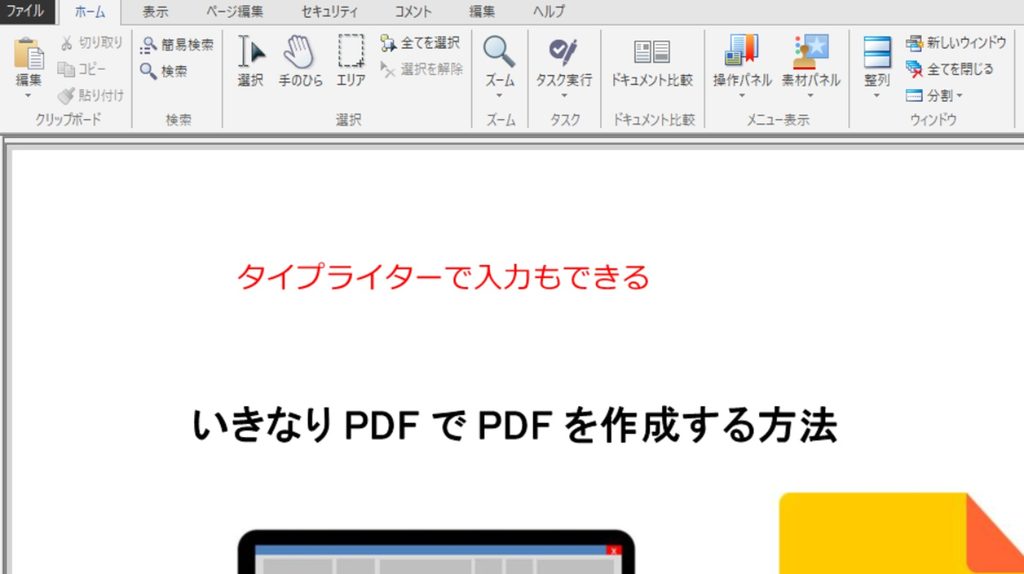Open 新しいウィンドウ new window

coord(956,43)
